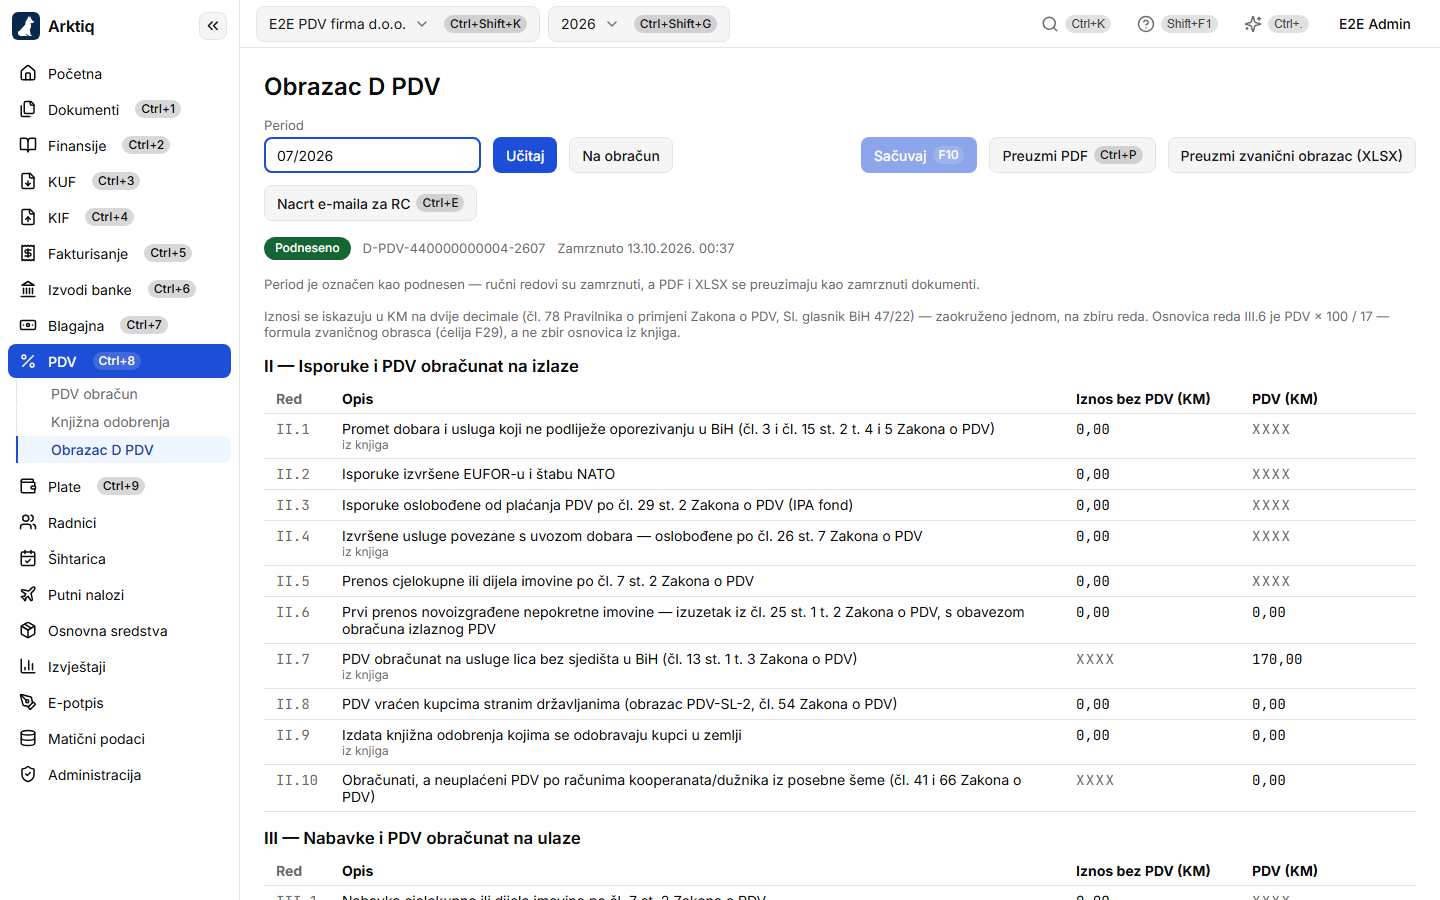Click the Plate payroll icon
This screenshot has height=900, width=1440.
[28, 487]
